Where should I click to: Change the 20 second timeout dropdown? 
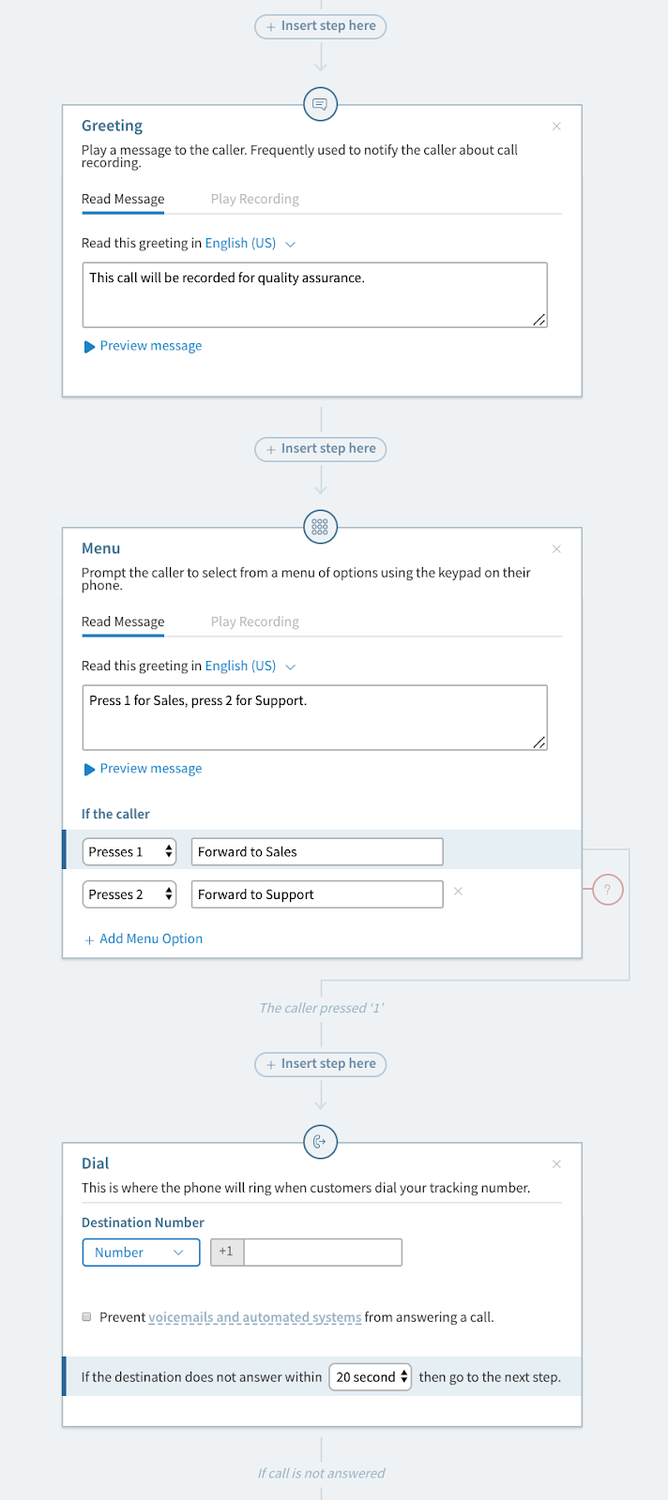(371, 1377)
